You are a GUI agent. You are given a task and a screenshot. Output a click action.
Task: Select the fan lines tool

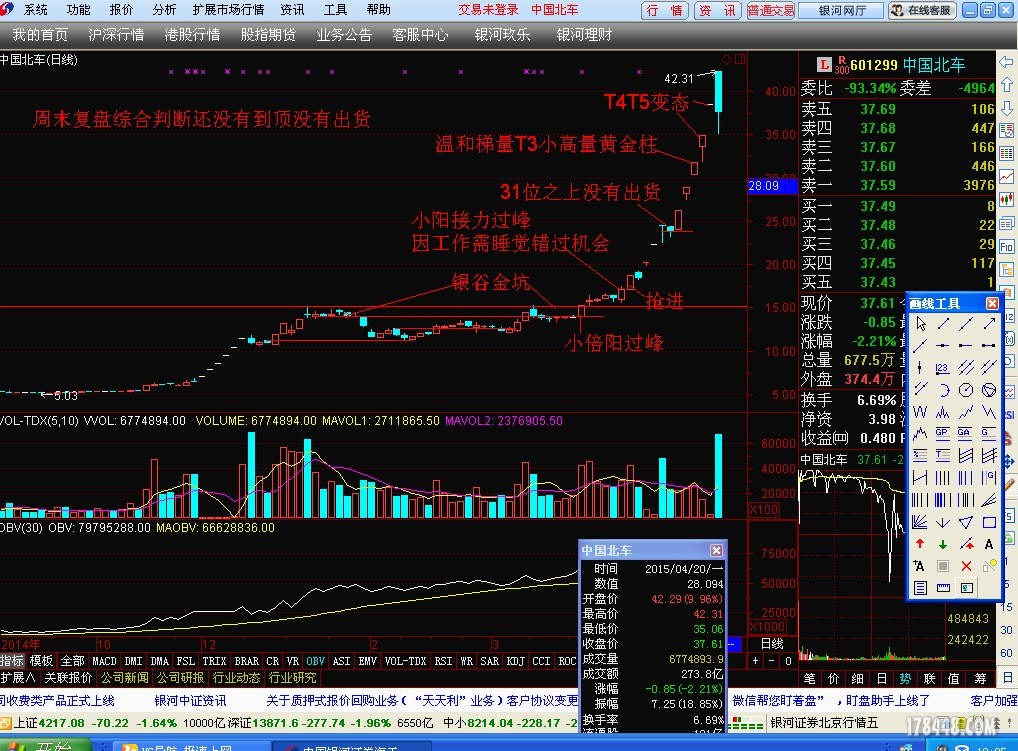pos(920,522)
